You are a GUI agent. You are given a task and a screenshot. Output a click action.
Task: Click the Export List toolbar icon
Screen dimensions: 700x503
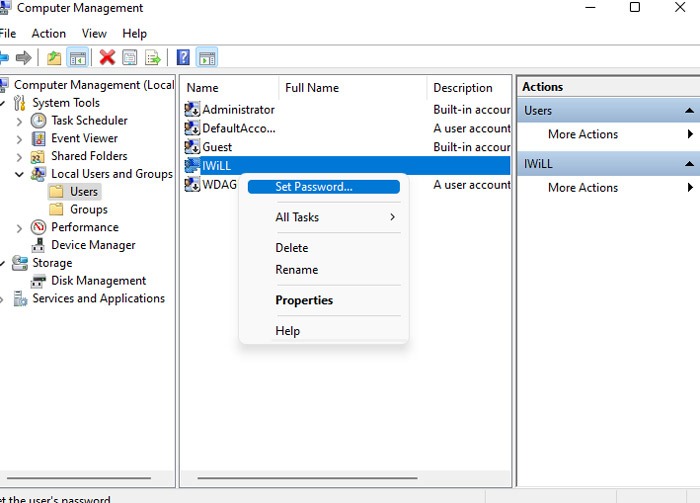tap(153, 58)
